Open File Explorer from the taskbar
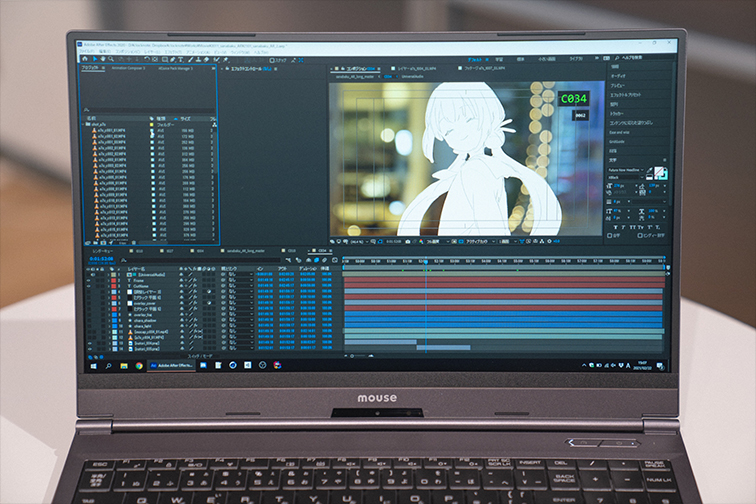 coord(124,366)
